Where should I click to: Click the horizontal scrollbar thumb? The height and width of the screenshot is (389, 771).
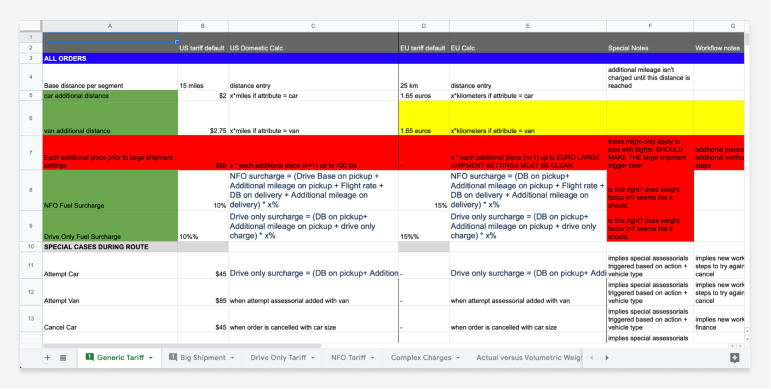[x=182, y=346]
